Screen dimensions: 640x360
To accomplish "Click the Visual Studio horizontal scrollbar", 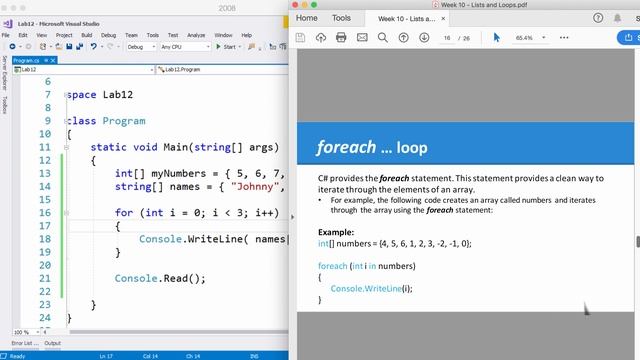I will tap(179, 332).
